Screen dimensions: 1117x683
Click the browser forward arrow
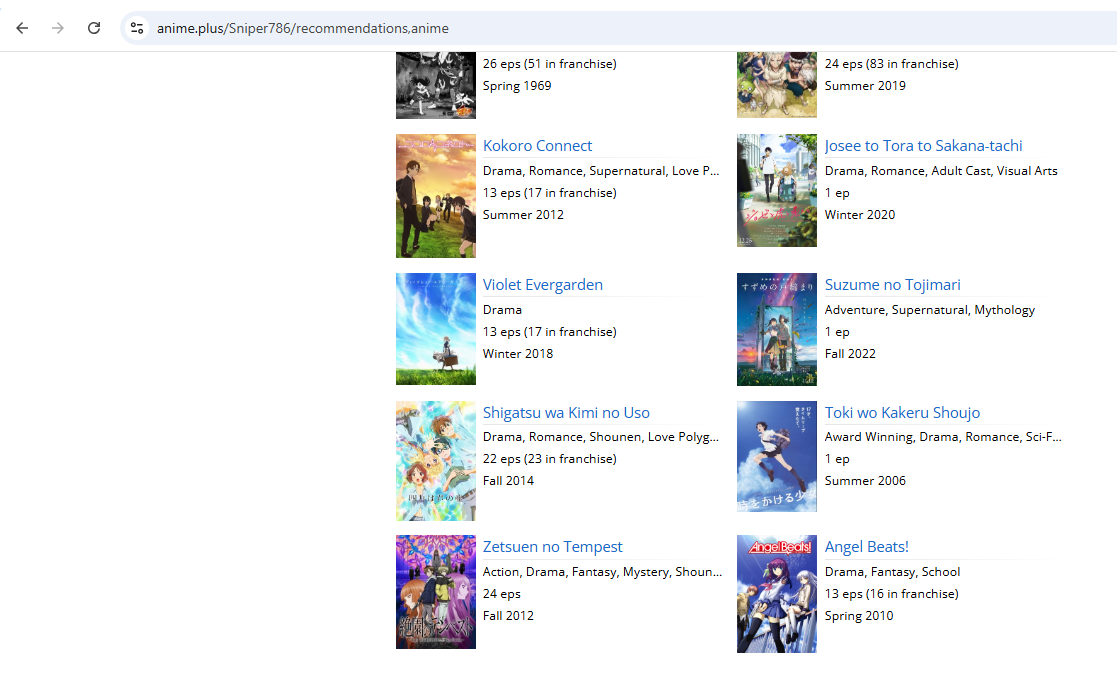(58, 28)
